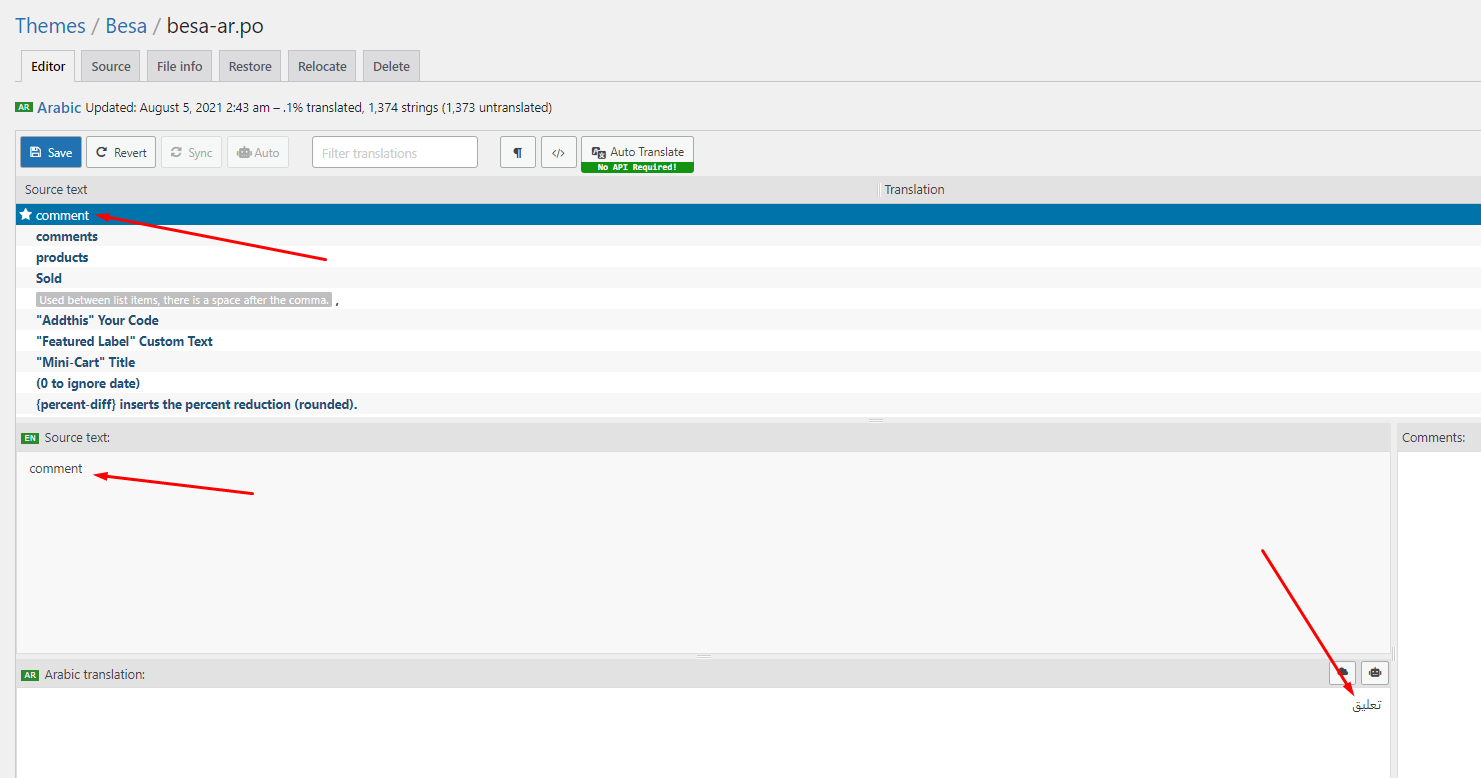1481x778 pixels.
Task: Open the Themes breadcrumb link
Action: point(50,25)
